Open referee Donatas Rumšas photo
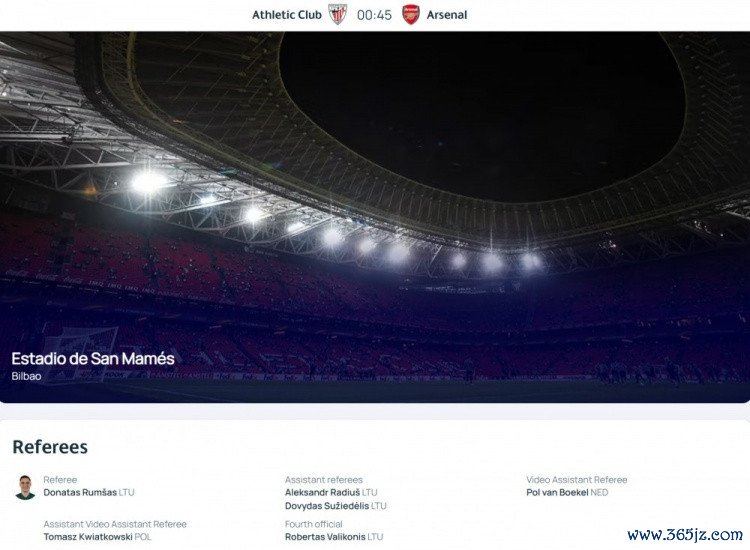The image size is (750, 550). click(25, 487)
